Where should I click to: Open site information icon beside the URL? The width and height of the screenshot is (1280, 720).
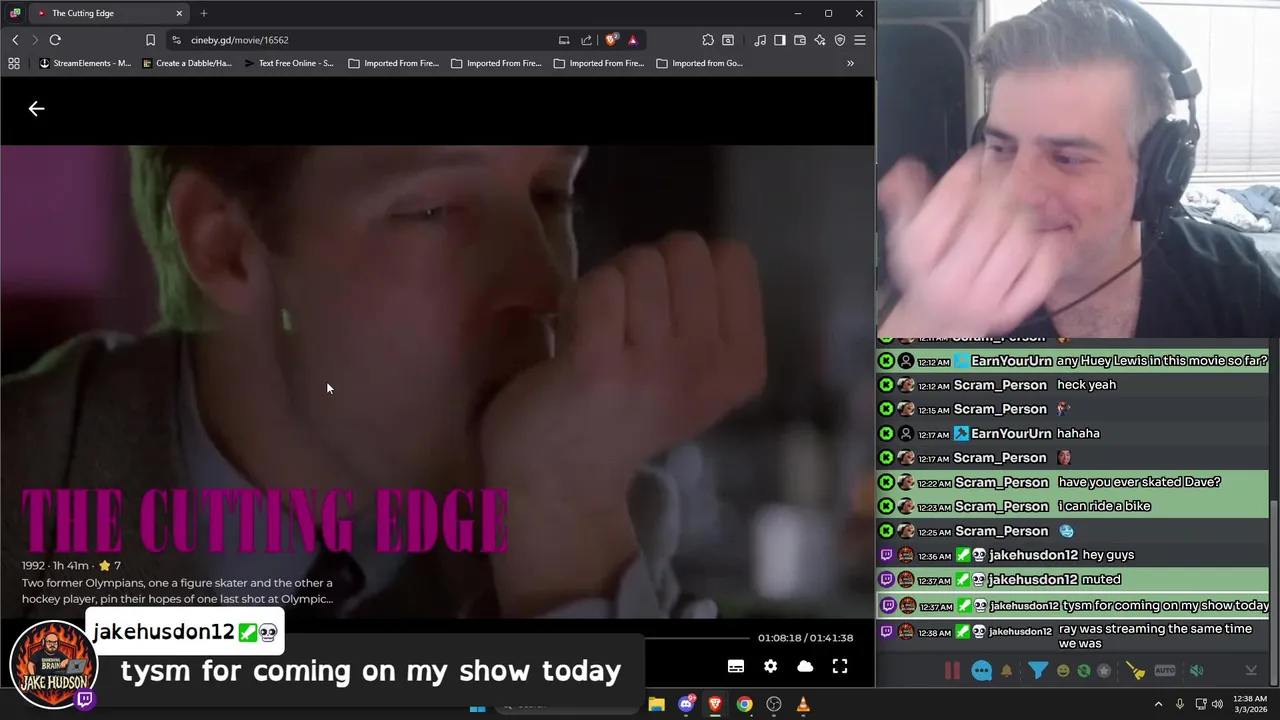pyautogui.click(x=176, y=40)
